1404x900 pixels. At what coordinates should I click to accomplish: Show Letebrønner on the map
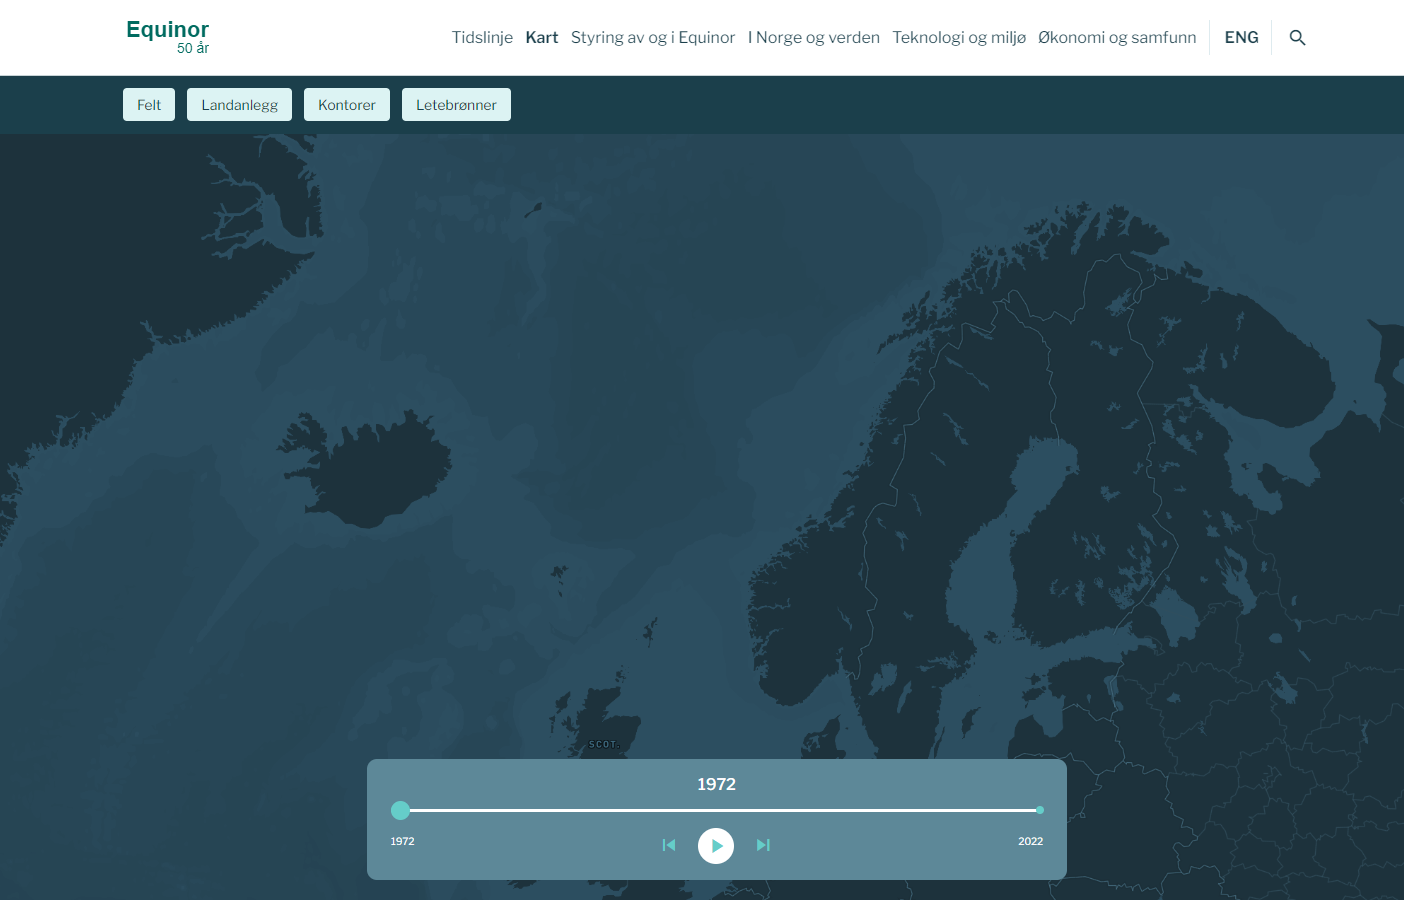click(x=456, y=105)
